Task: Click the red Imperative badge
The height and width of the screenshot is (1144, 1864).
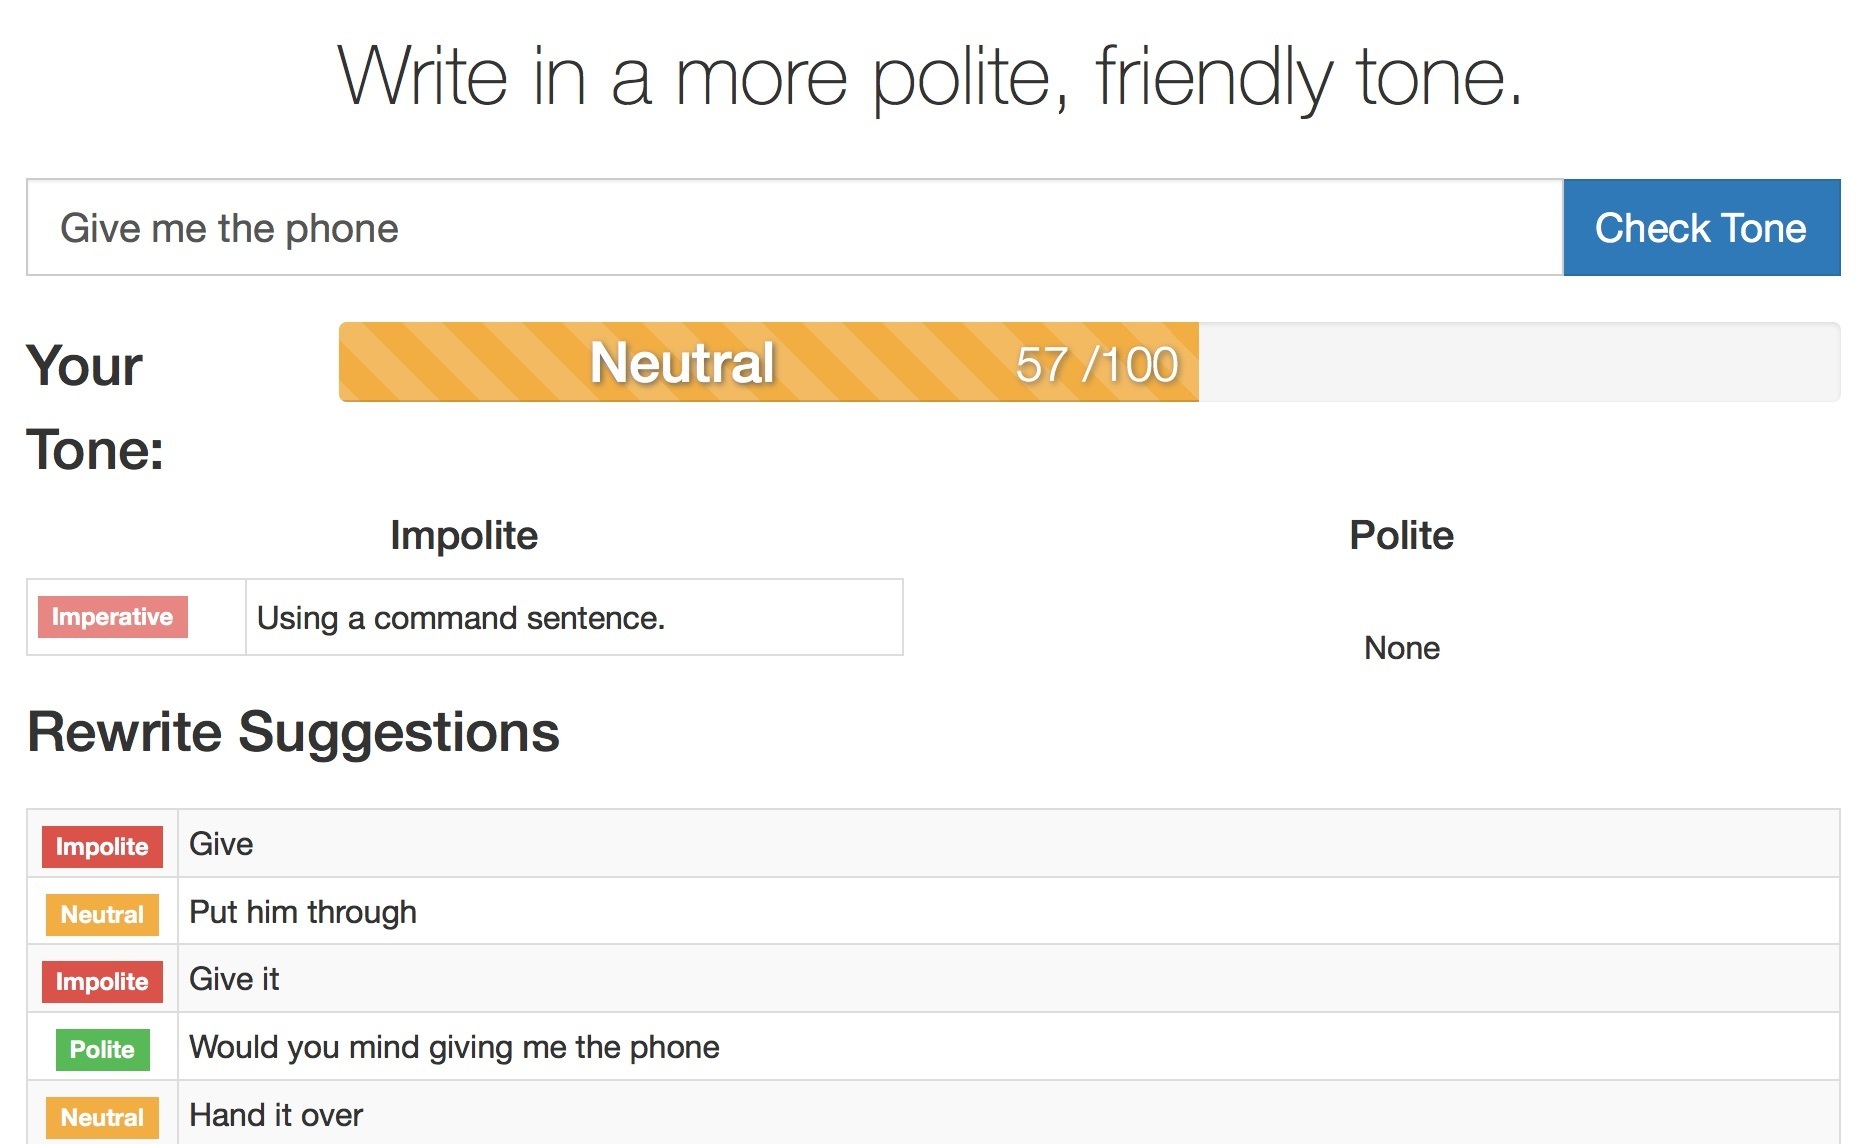Action: [113, 617]
